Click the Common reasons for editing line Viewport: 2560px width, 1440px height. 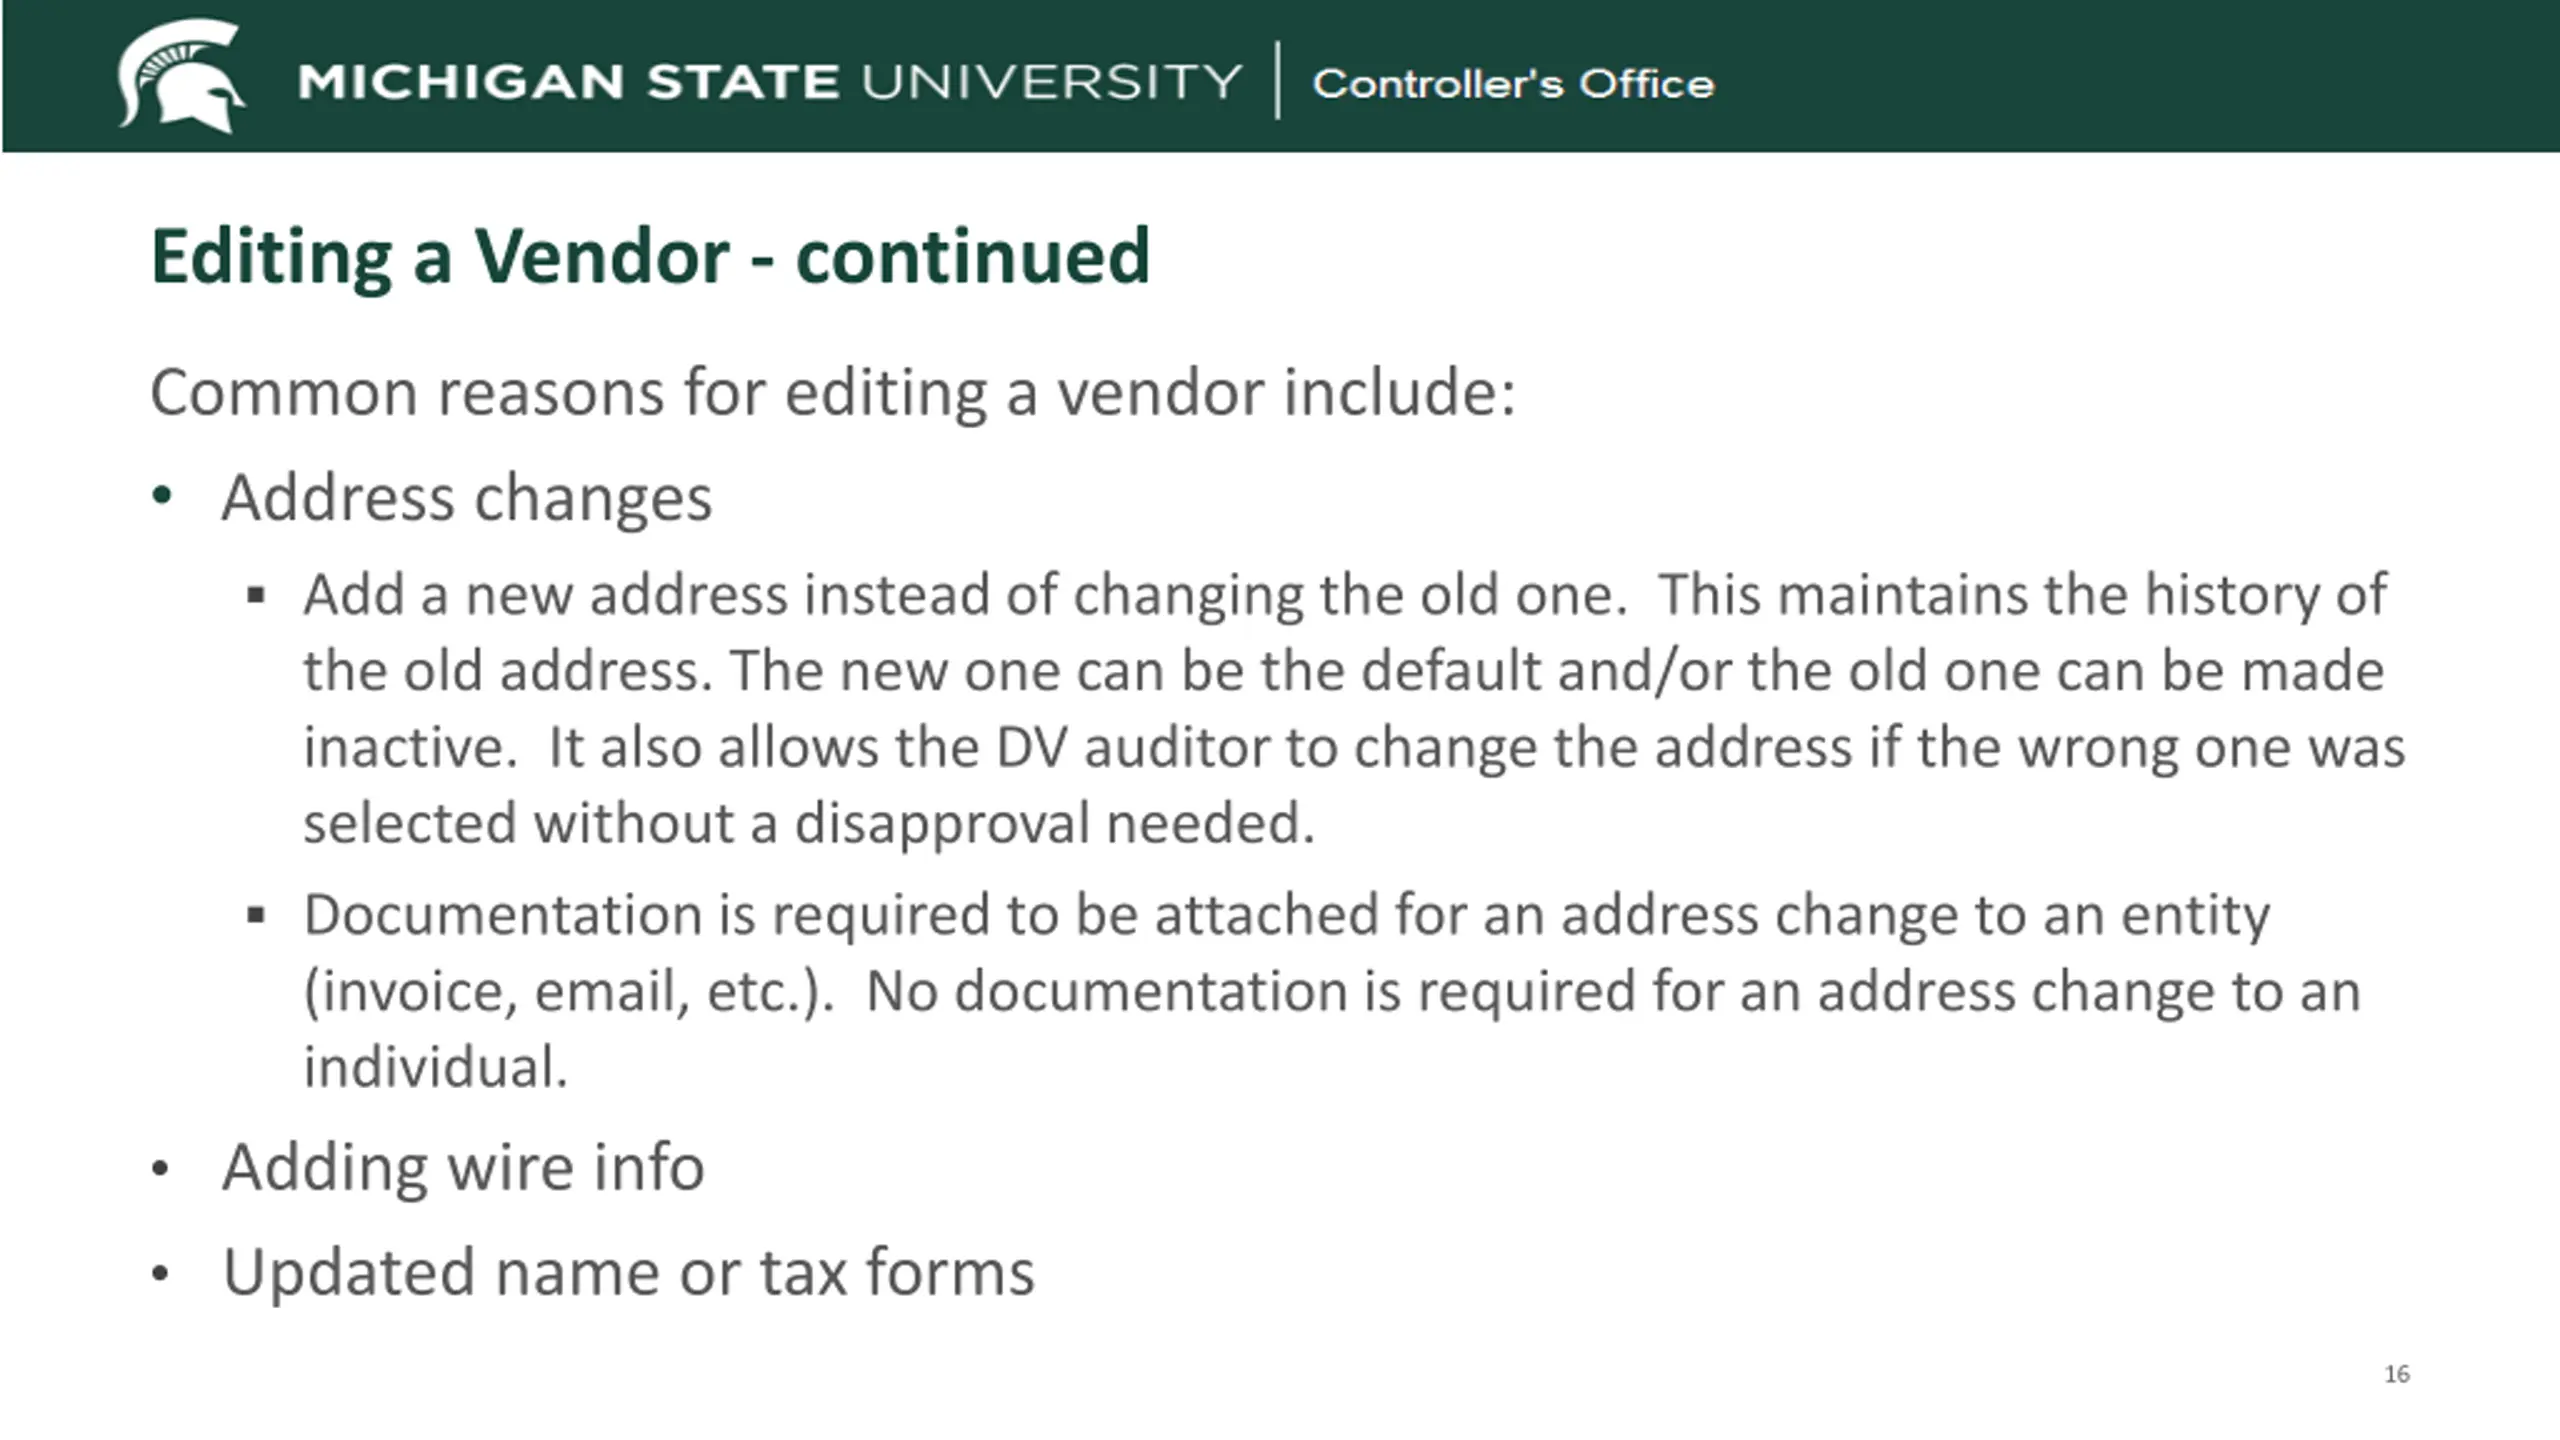coord(832,392)
